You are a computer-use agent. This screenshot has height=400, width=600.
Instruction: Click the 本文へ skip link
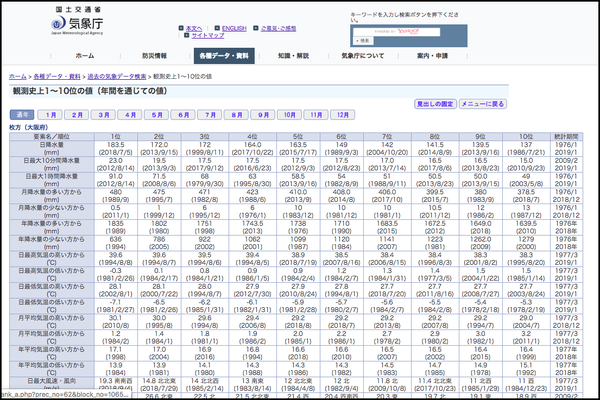[x=197, y=28]
